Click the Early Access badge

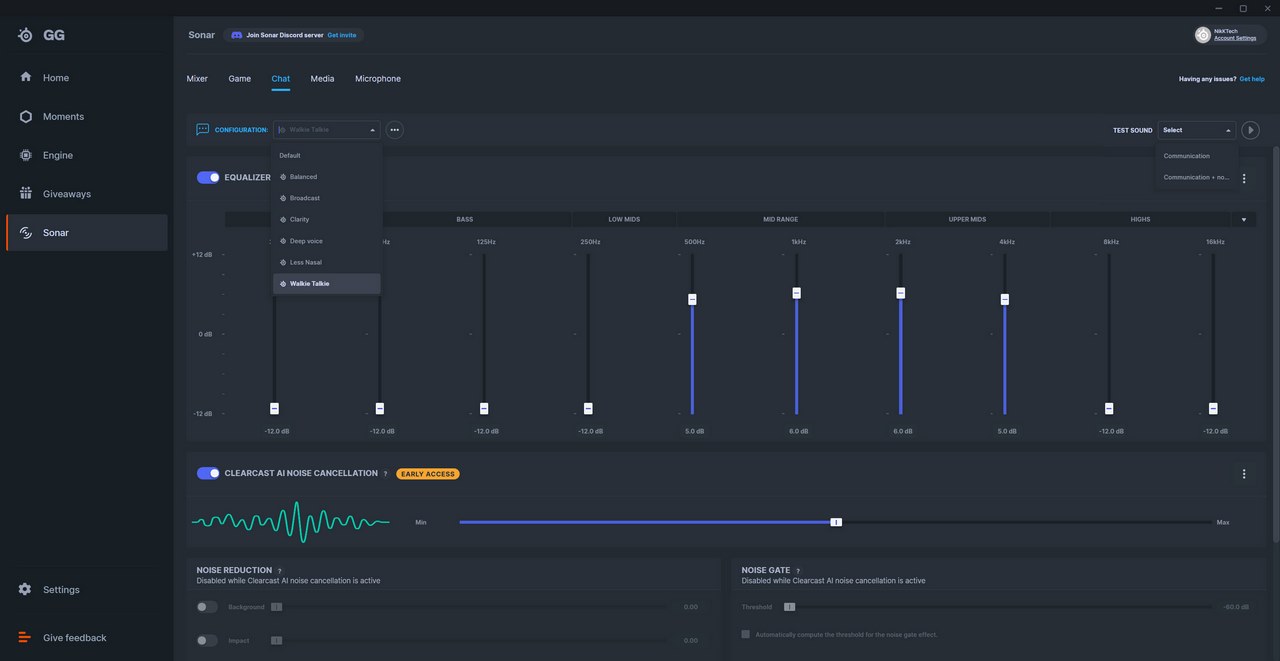(428, 474)
